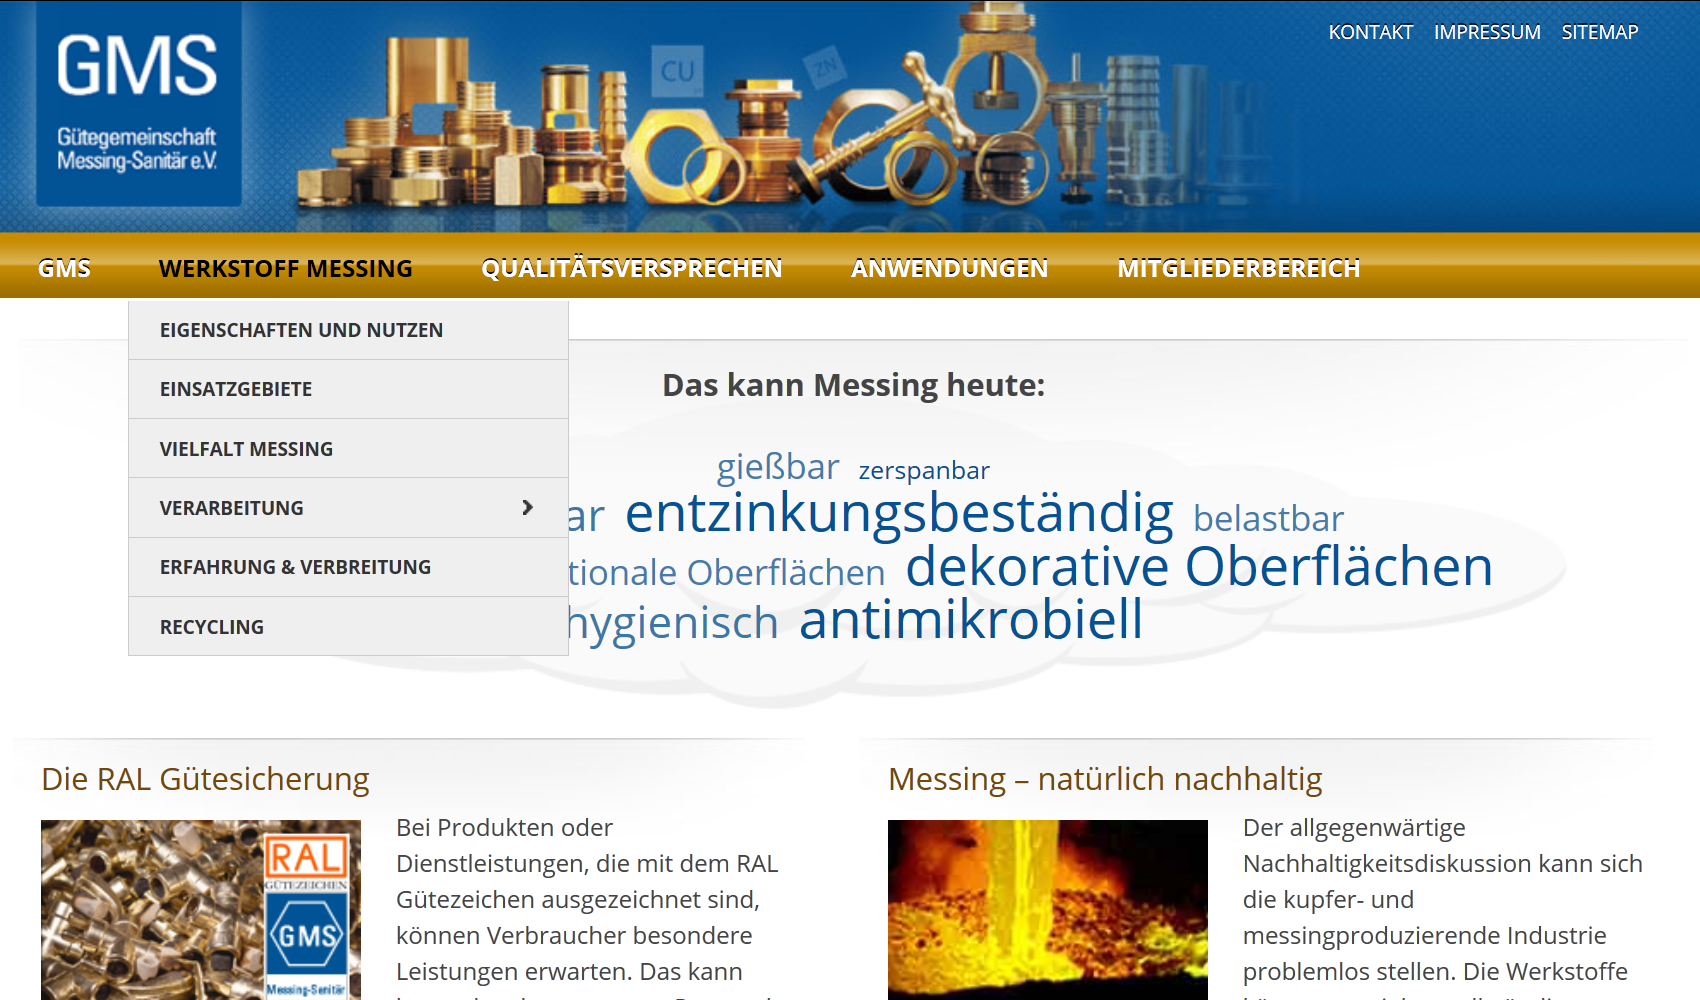1700x1000 pixels.
Task: Click Erfahrung & Verbreitung menu entry
Action: pyautogui.click(x=295, y=567)
